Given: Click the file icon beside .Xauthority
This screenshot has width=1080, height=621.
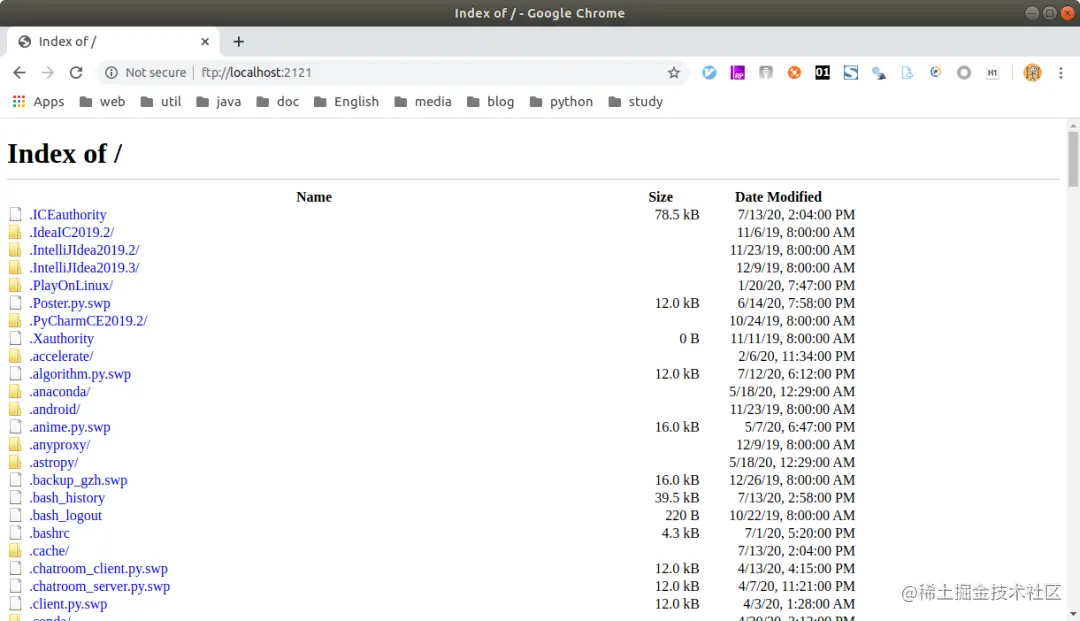Looking at the screenshot, I should pyautogui.click(x=15, y=338).
